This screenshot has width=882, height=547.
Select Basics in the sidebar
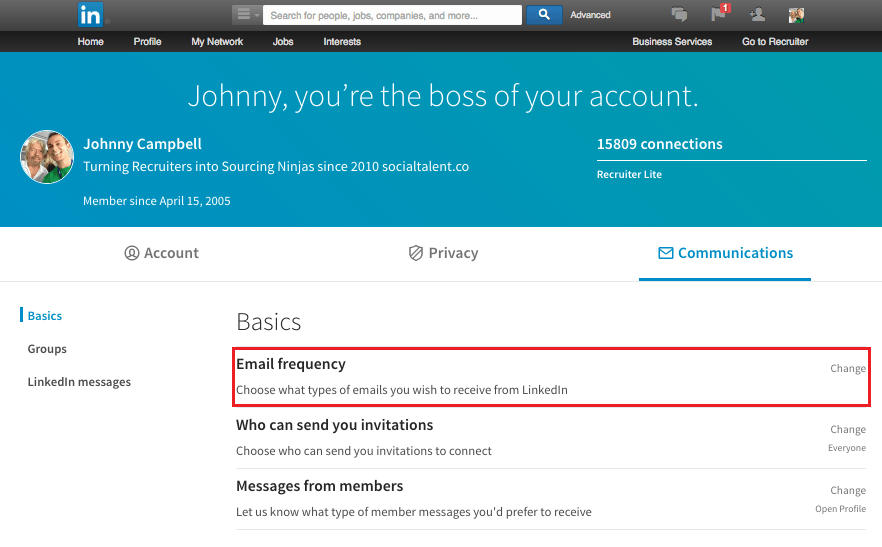point(44,316)
